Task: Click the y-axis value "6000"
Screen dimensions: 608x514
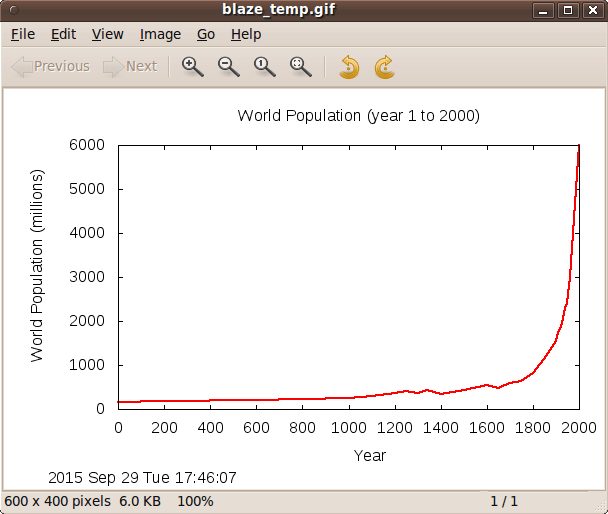Action: tap(87, 145)
